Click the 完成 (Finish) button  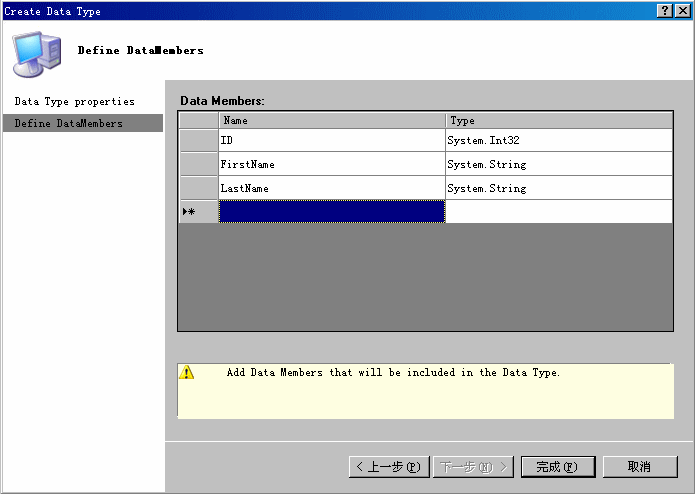coord(557,467)
